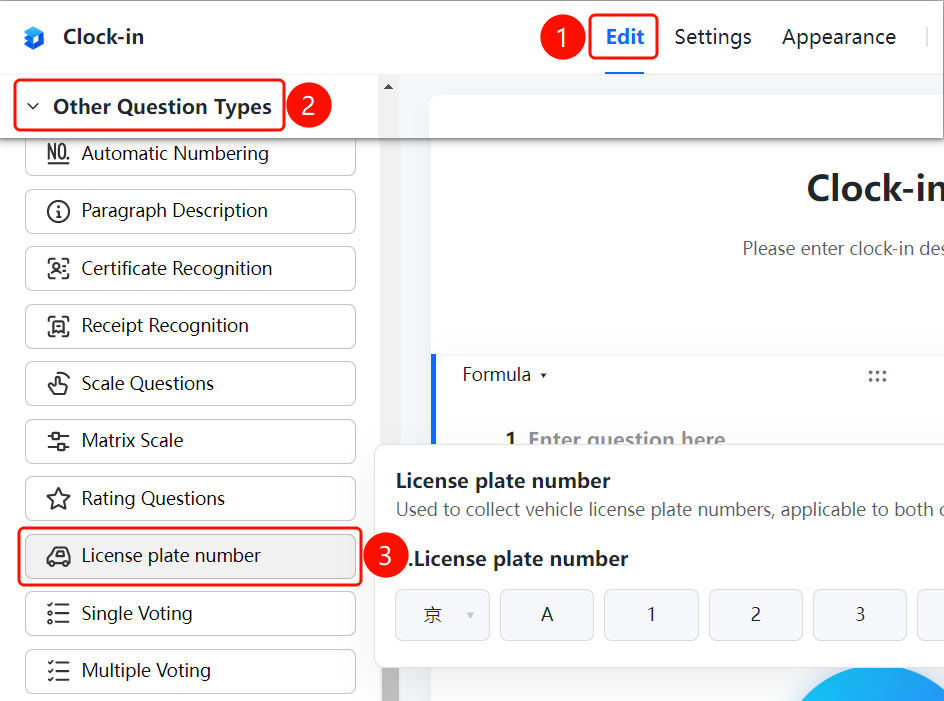Viewport: 944px width, 701px height.
Task: Add a Certificate Recognition question
Action: pyautogui.click(x=190, y=269)
